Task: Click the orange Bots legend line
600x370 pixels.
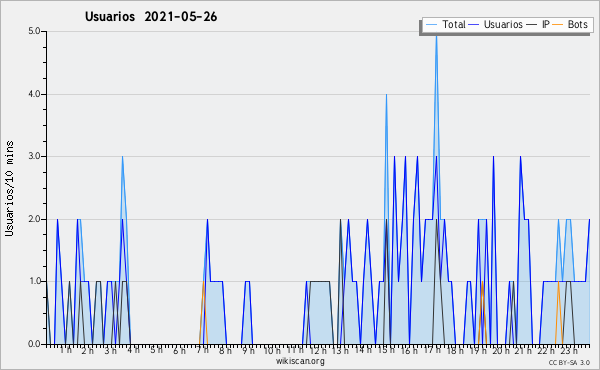Action: click(x=558, y=25)
